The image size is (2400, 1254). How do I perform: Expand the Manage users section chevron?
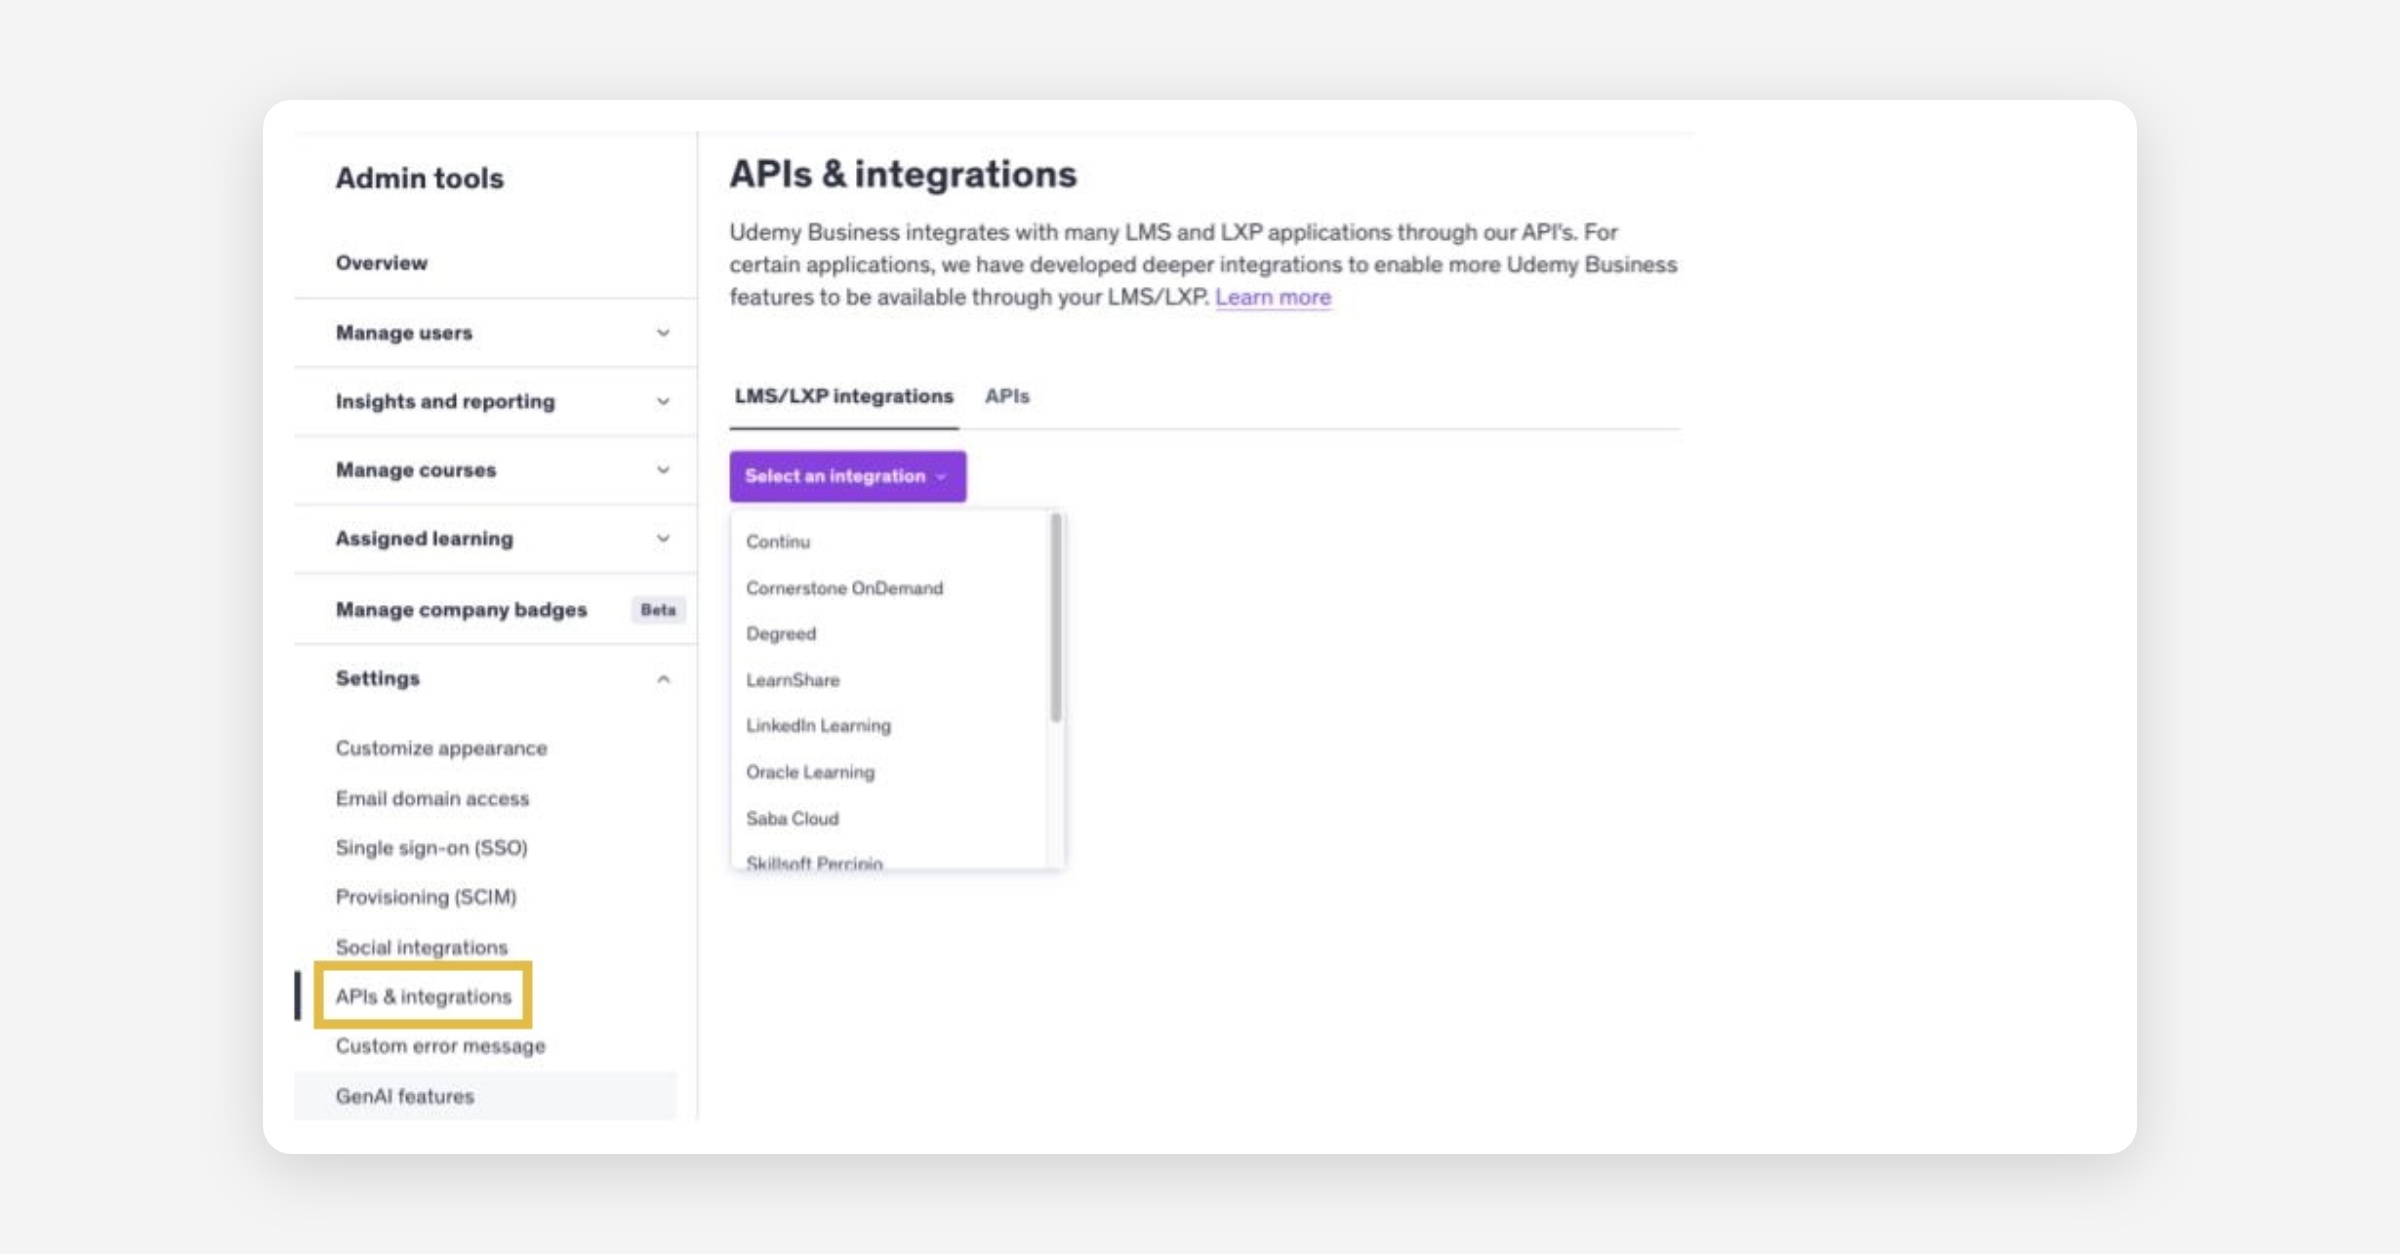pos(663,333)
